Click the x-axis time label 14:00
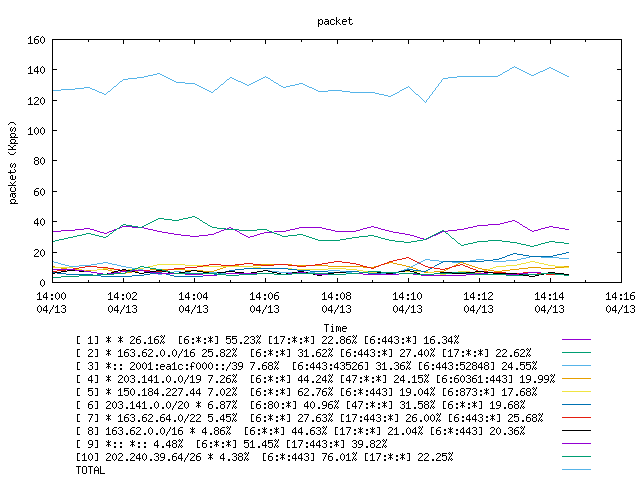This screenshot has height=480, width=640. coord(51,296)
